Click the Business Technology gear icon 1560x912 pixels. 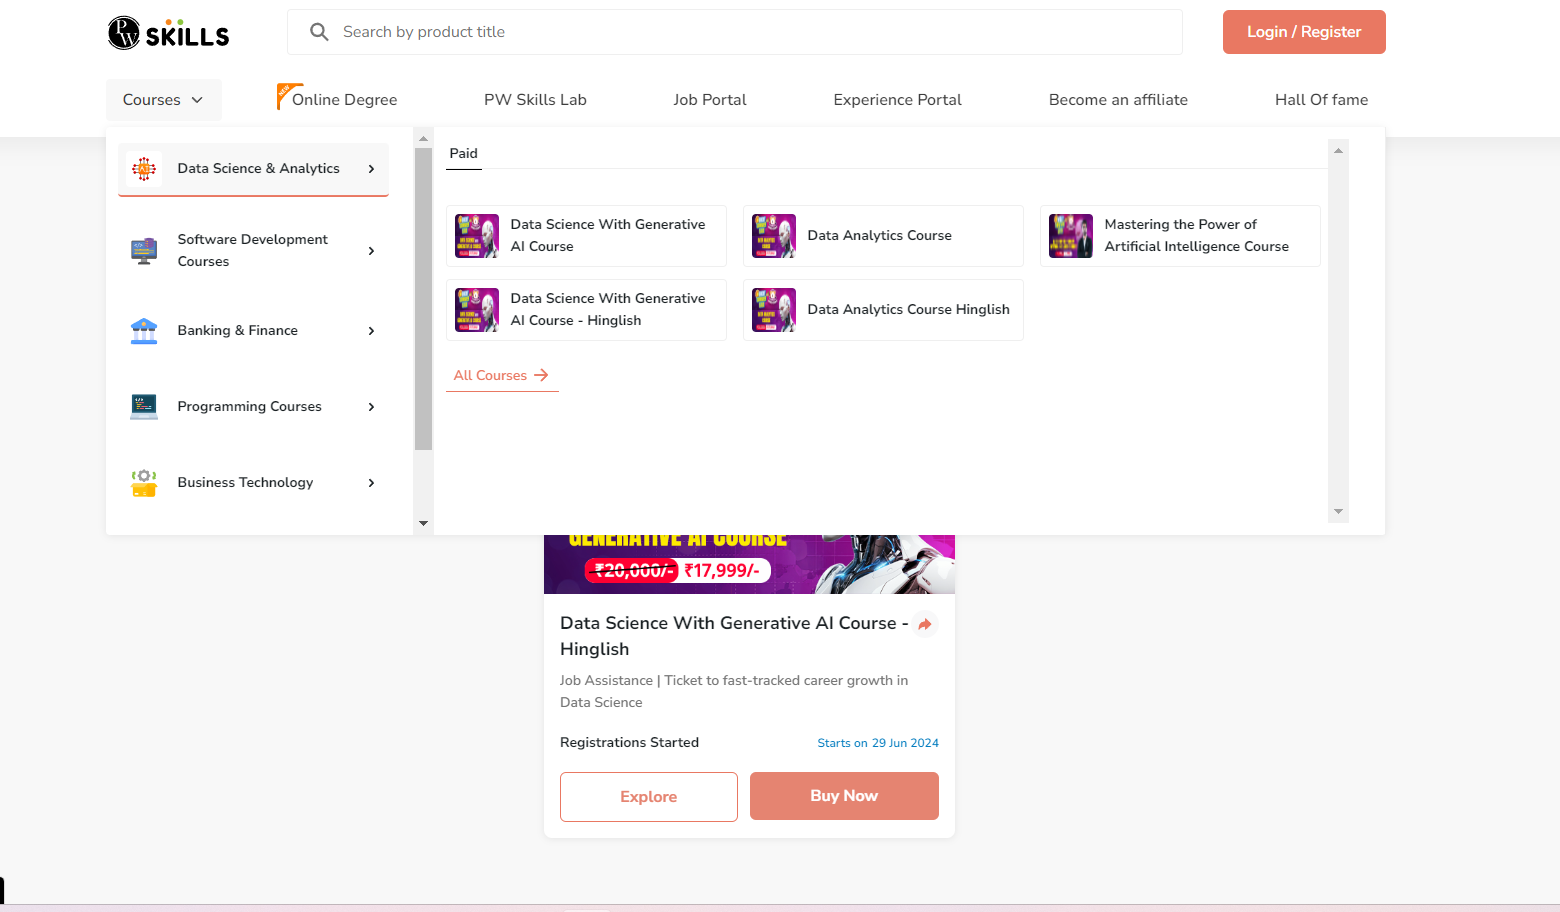(x=144, y=483)
